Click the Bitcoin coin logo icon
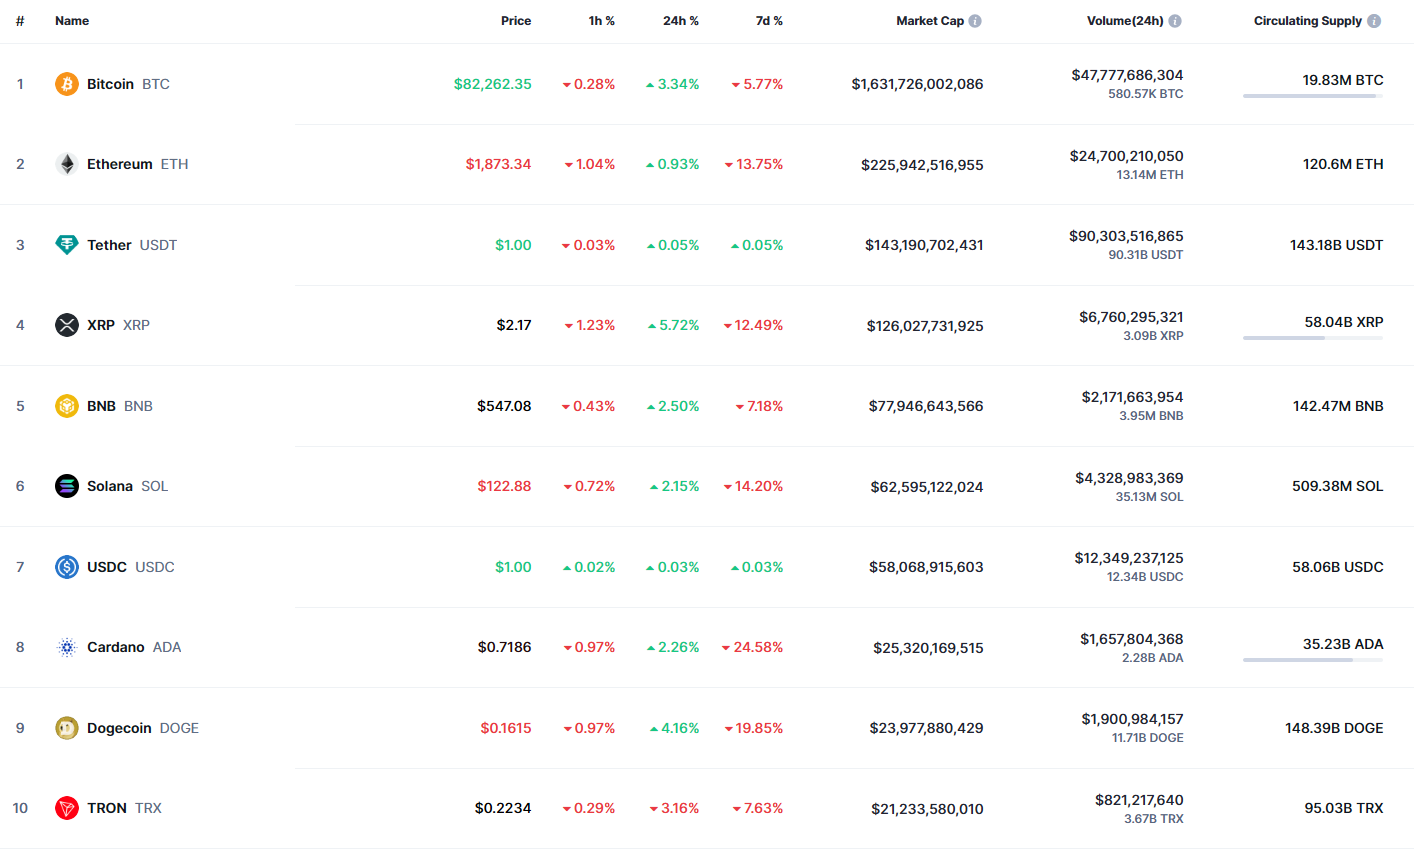This screenshot has height=850, width=1414. click(67, 84)
